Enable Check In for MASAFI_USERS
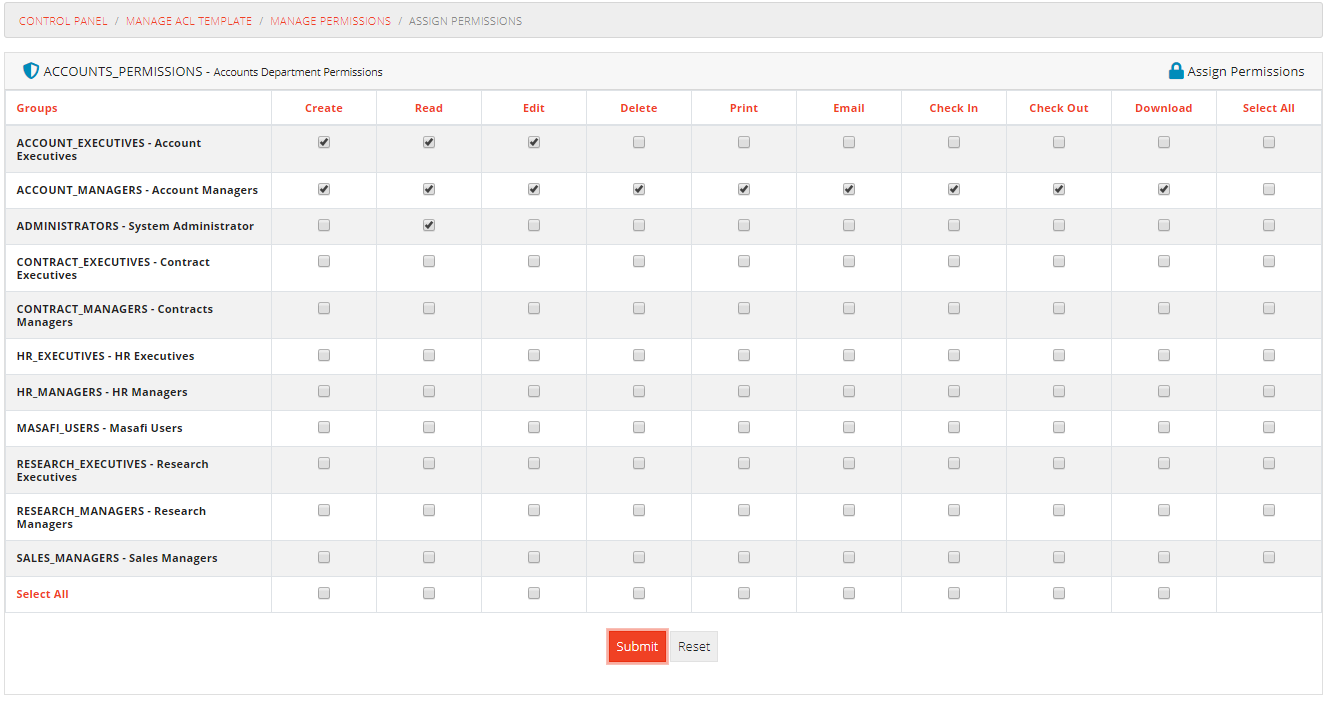 click(954, 427)
